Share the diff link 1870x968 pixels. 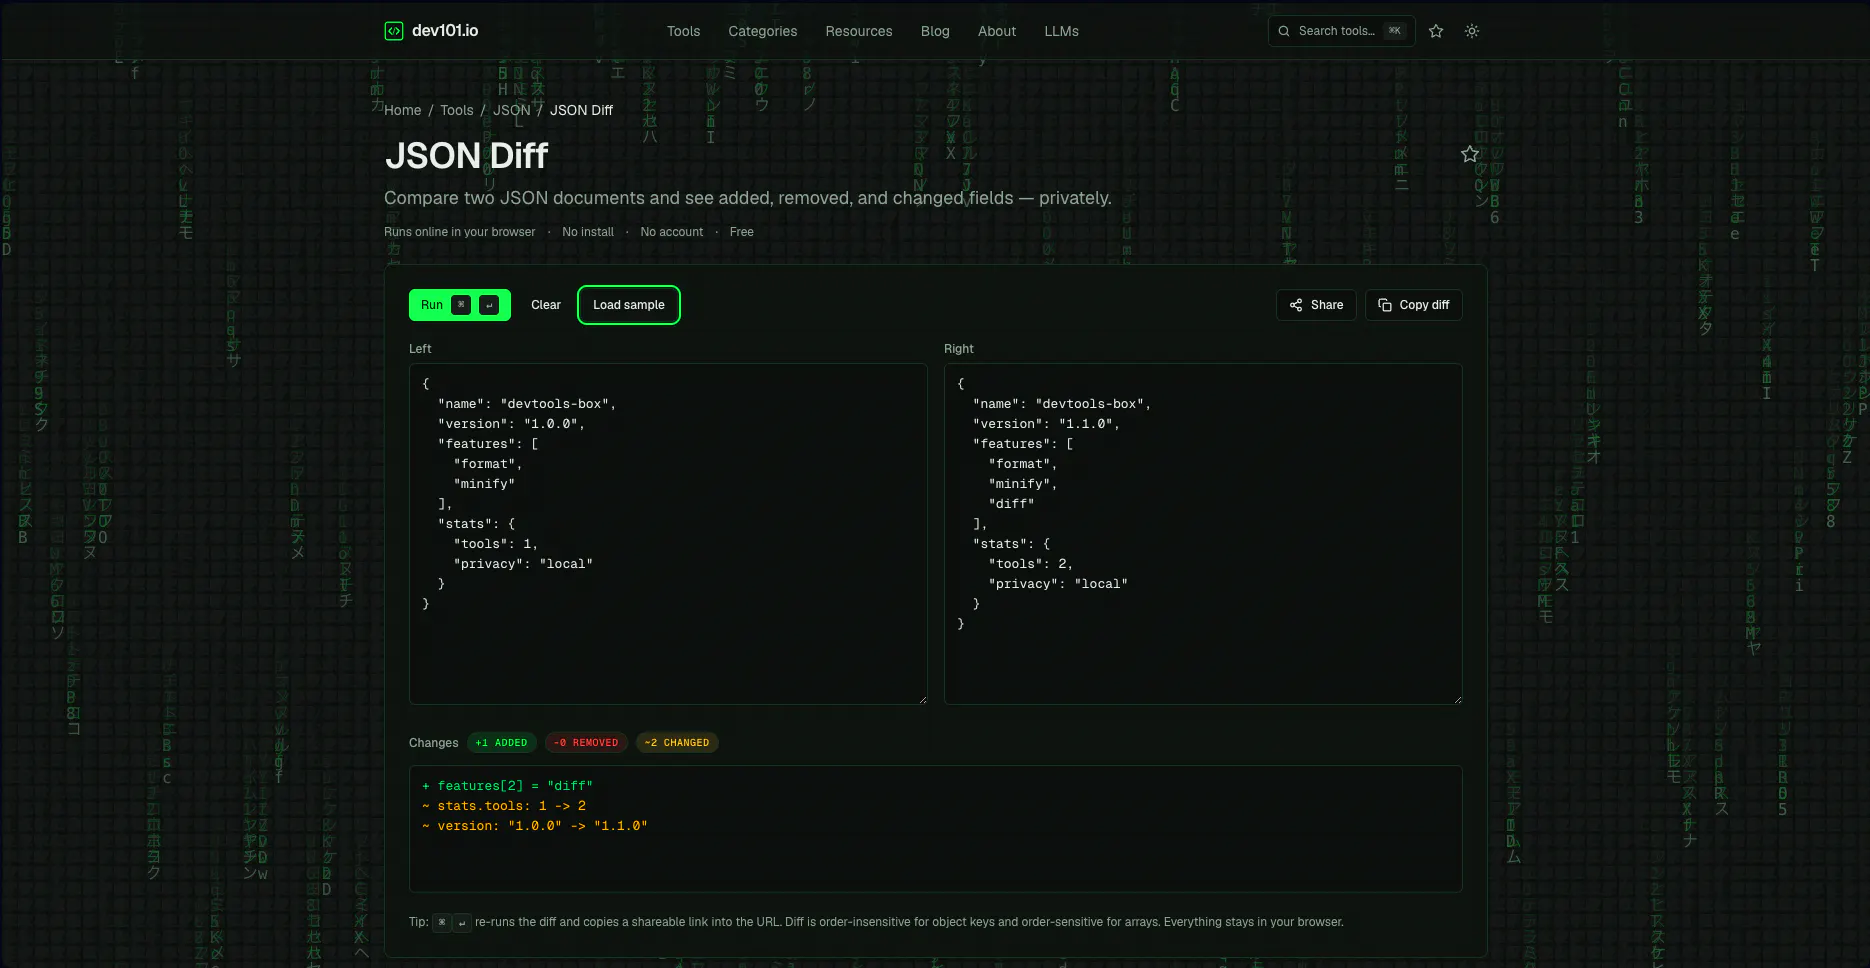coord(1316,305)
